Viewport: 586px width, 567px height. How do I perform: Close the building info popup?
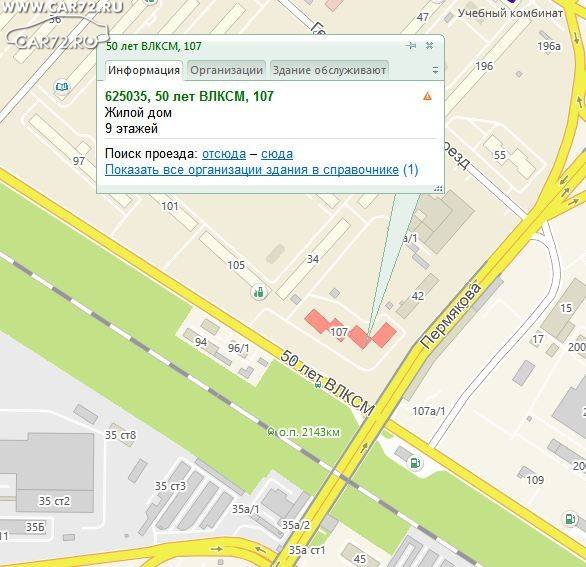429,46
